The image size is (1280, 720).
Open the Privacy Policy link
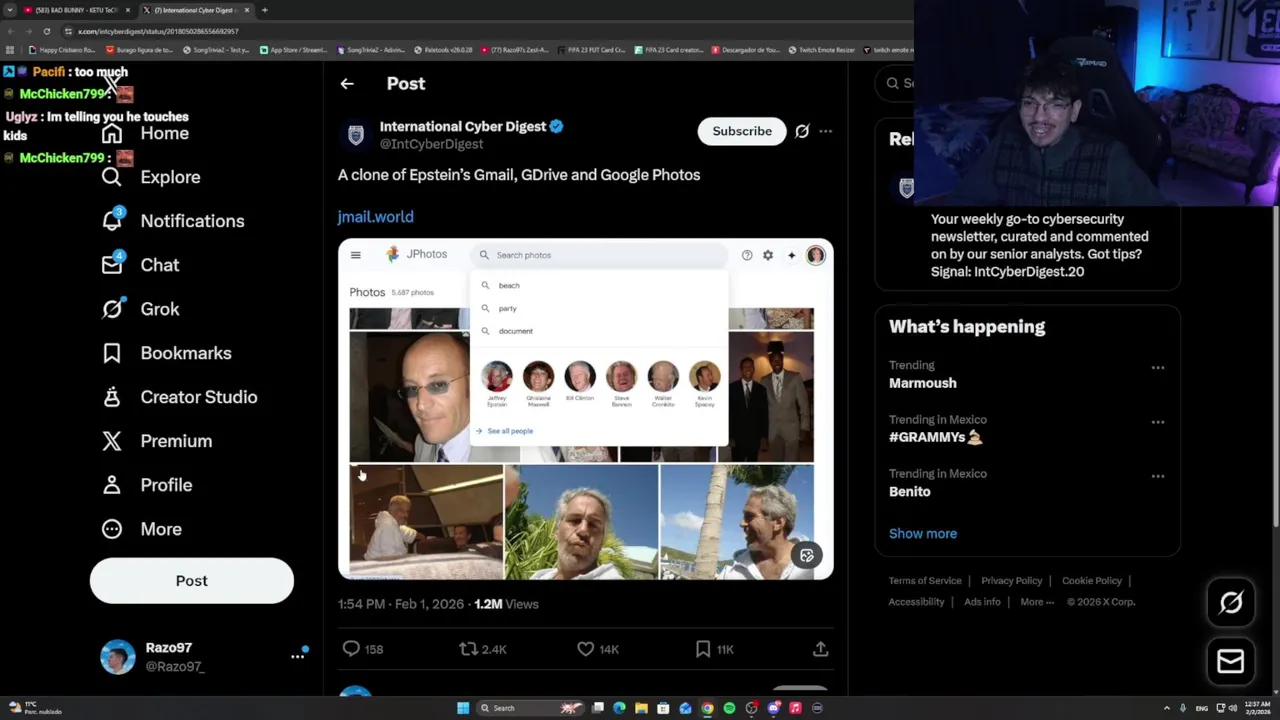pyautogui.click(x=1012, y=581)
